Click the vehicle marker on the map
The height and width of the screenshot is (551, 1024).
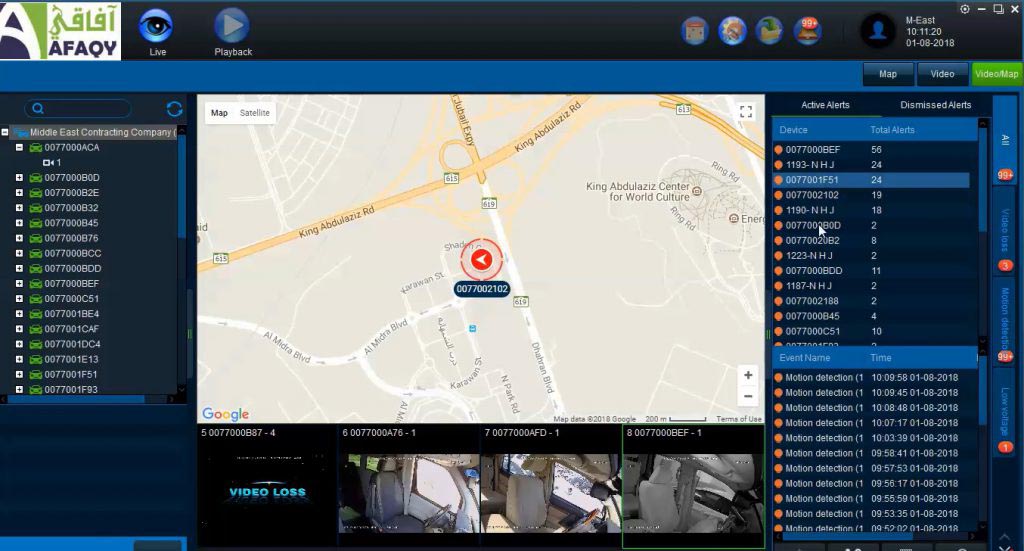pyautogui.click(x=481, y=260)
